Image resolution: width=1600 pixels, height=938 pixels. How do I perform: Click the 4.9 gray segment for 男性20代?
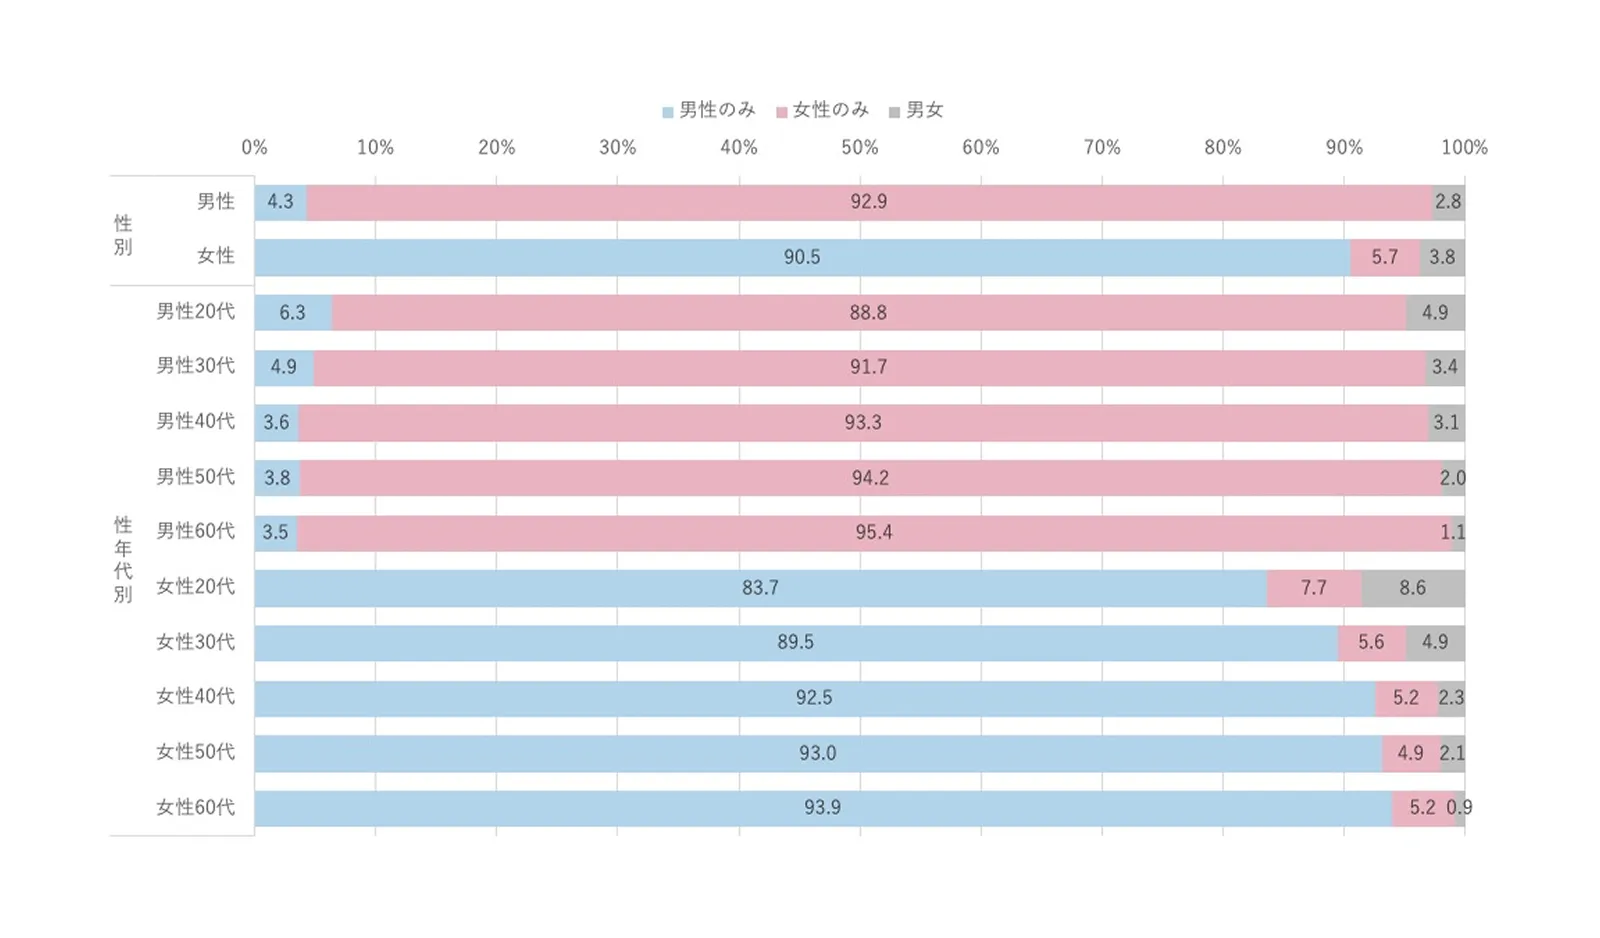[x=1434, y=313]
